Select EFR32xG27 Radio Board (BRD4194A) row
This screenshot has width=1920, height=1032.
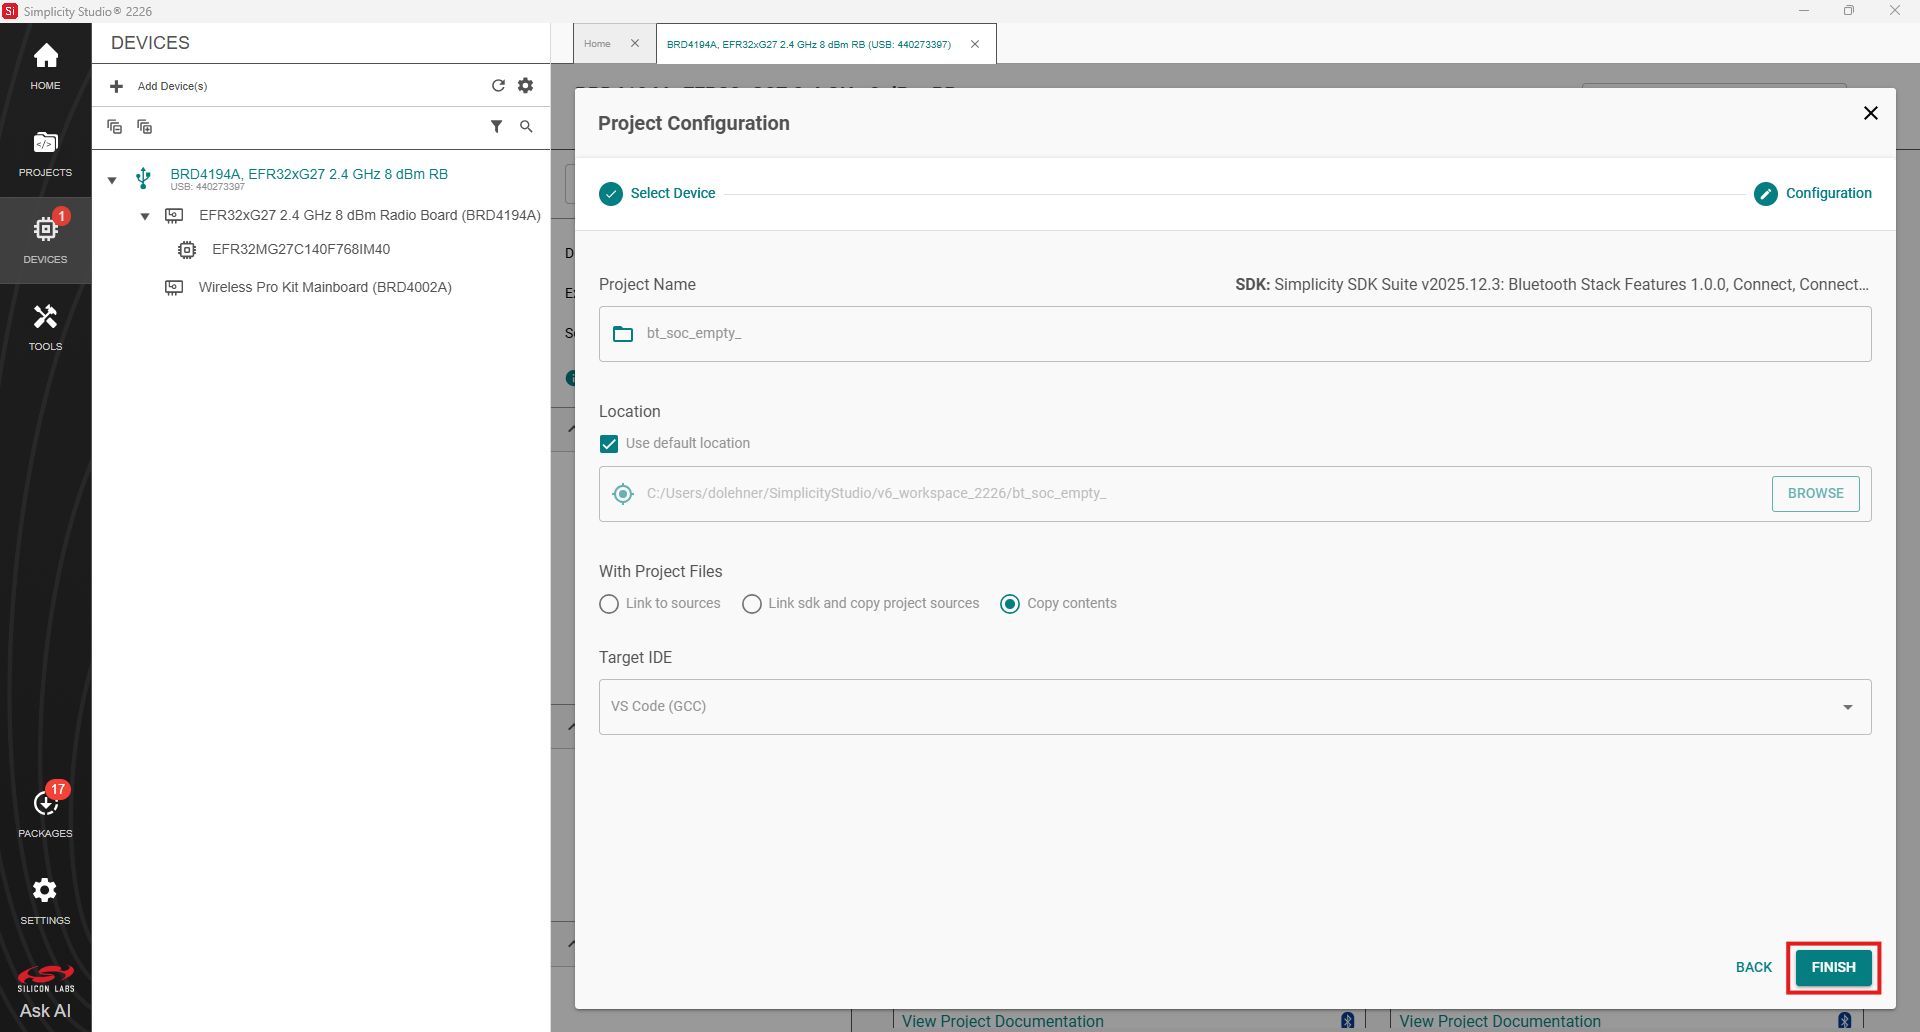(370, 215)
